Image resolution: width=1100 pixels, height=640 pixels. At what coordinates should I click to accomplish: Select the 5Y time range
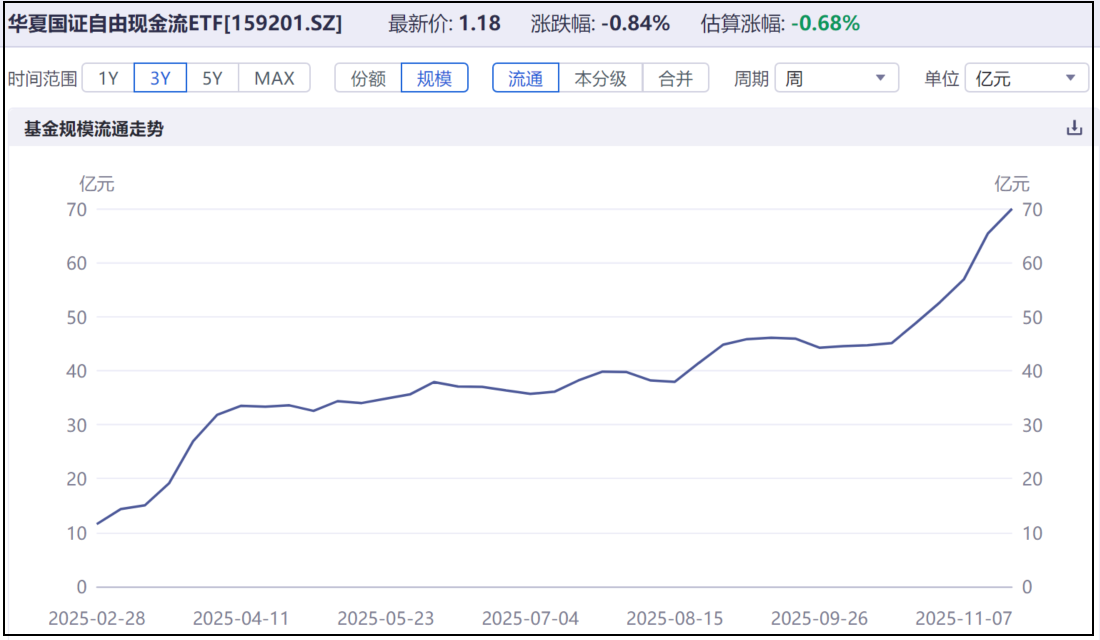tap(211, 77)
